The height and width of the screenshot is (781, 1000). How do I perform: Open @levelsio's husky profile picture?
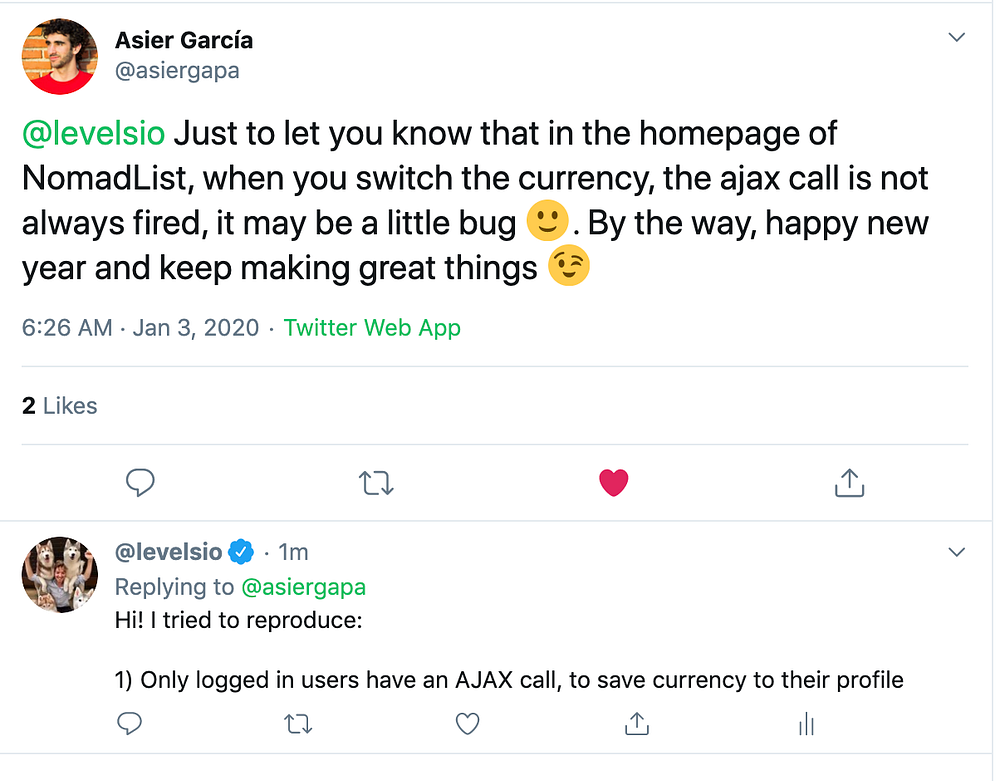tap(60, 574)
